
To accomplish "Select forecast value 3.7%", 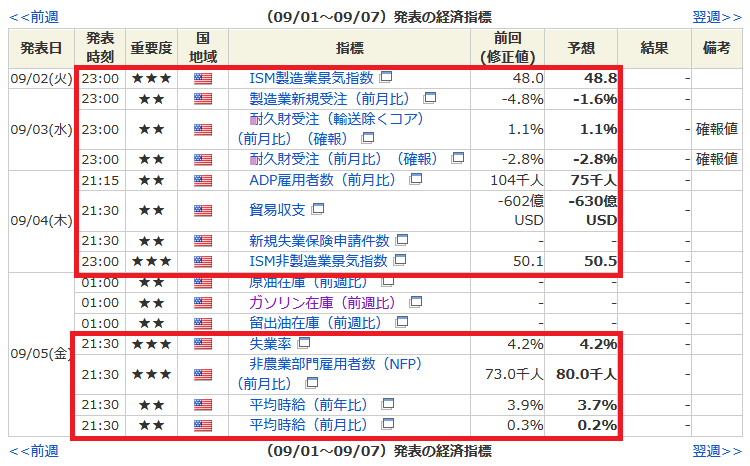I will pos(597,405).
